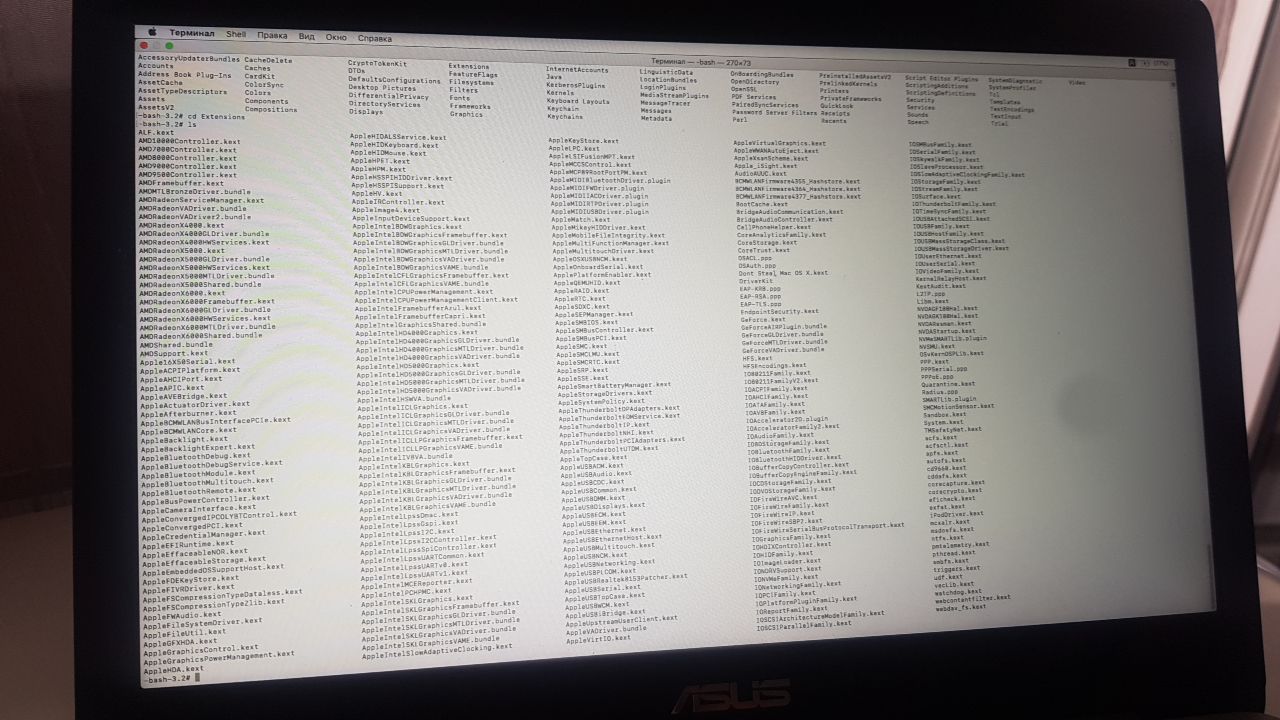Click 'AppleHIDALSService.kext' entry
This screenshot has width=1280, height=720.
(x=399, y=137)
